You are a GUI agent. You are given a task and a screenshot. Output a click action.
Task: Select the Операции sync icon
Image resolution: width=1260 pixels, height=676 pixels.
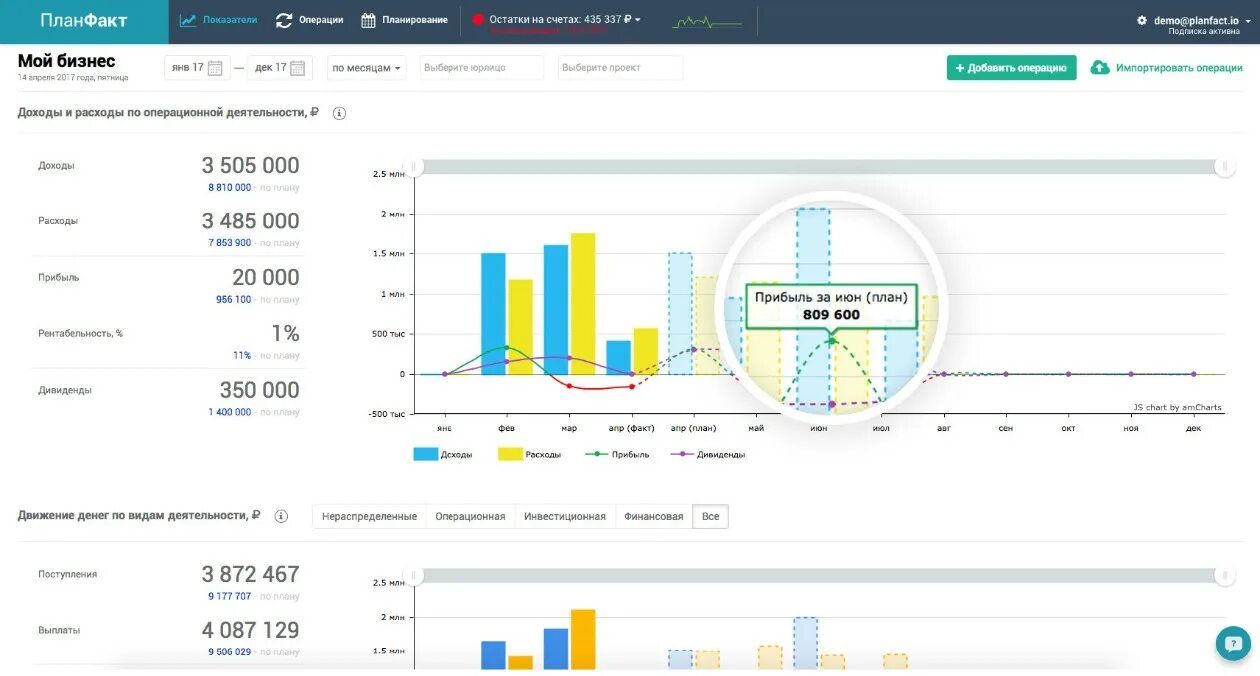coord(283,19)
